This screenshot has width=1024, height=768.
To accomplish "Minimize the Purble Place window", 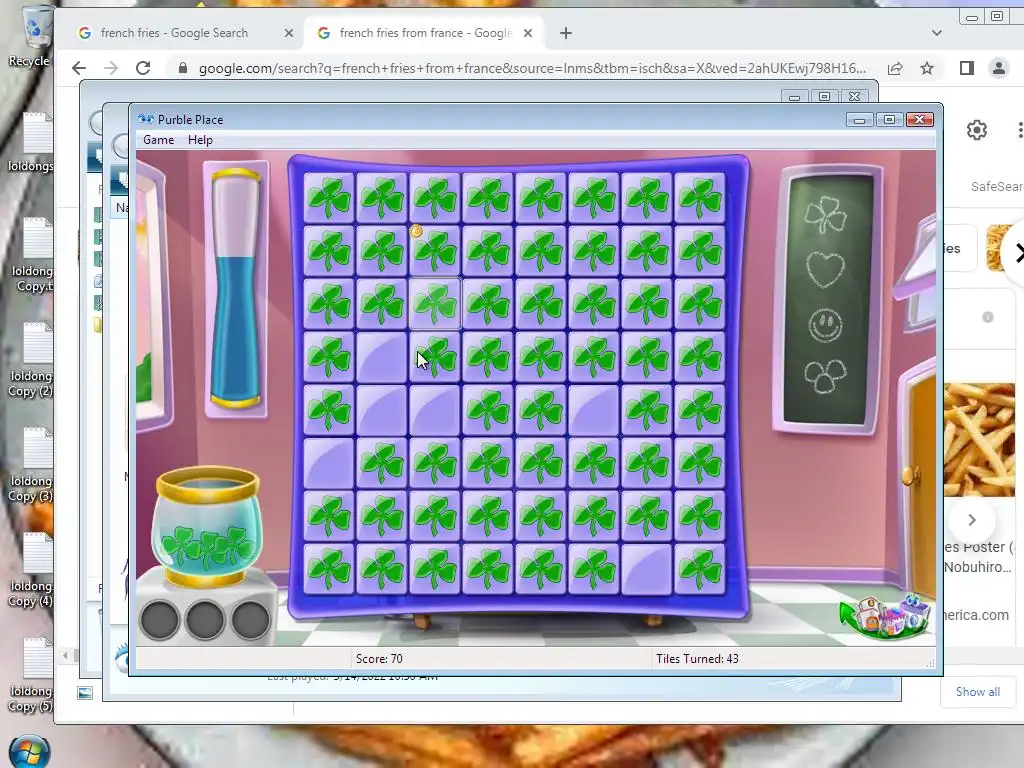I will [x=859, y=120].
